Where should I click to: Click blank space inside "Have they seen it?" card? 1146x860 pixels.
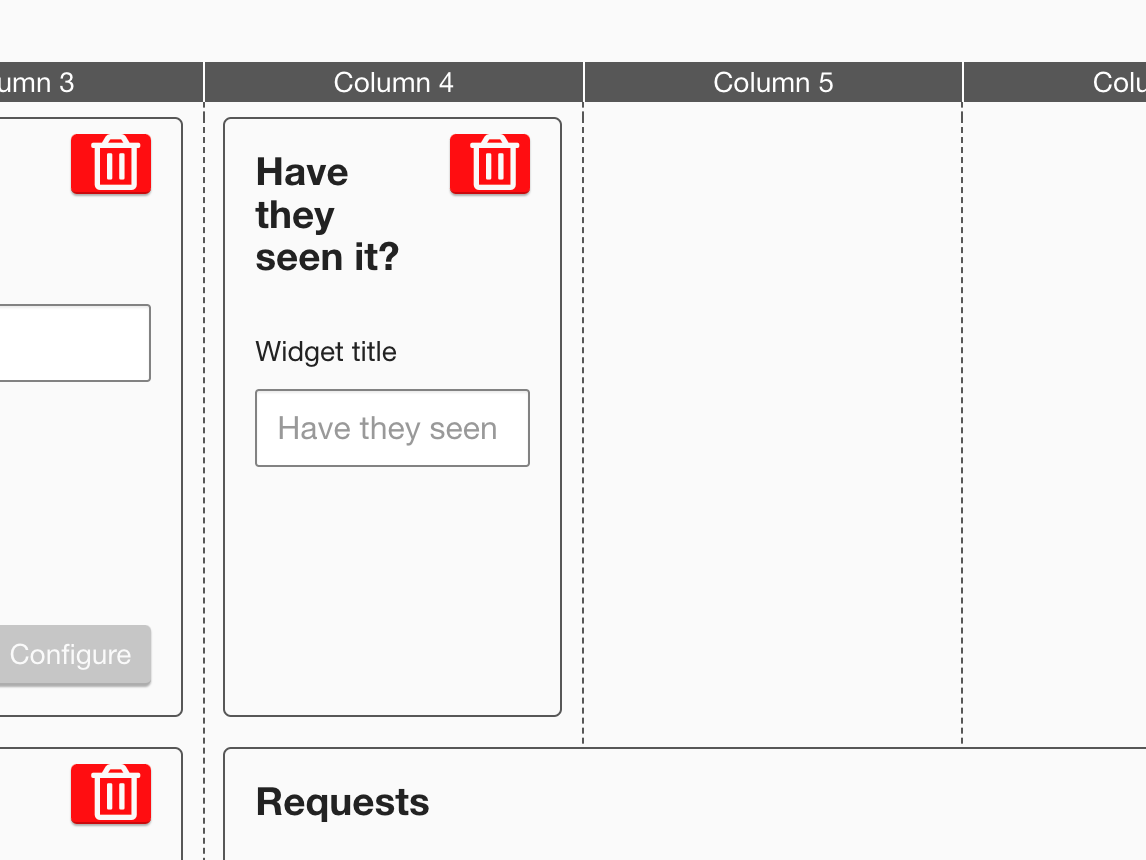pos(392,590)
